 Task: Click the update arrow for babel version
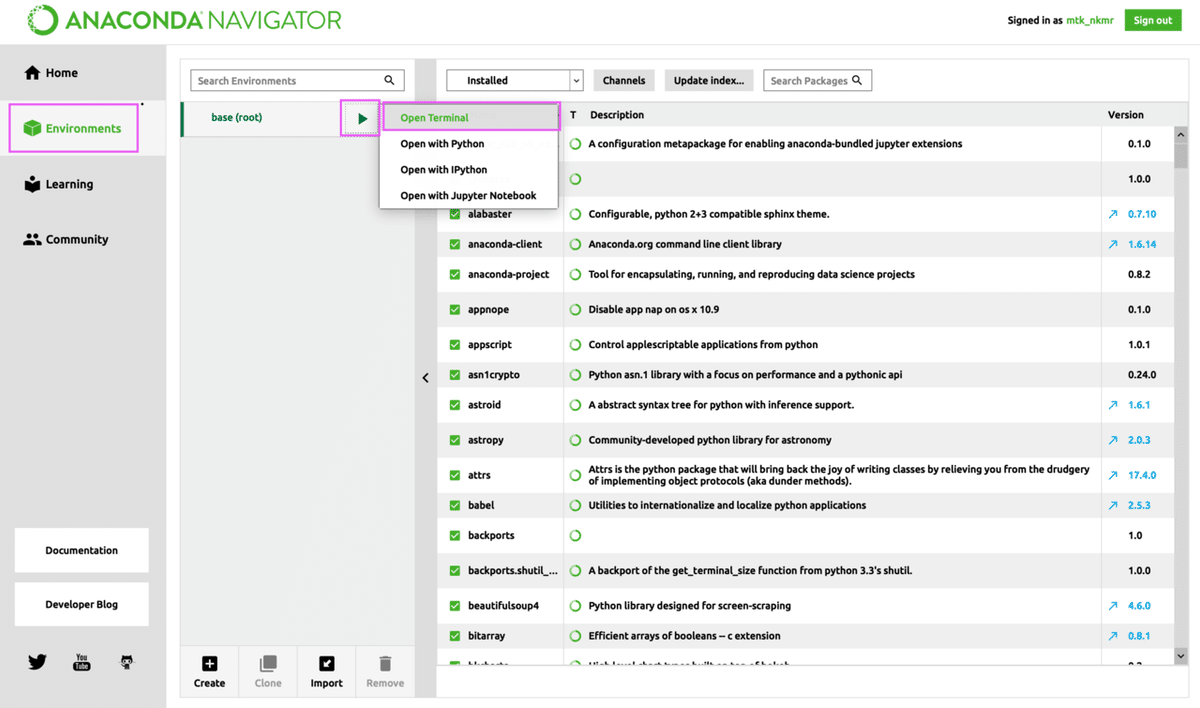[x=1113, y=505]
